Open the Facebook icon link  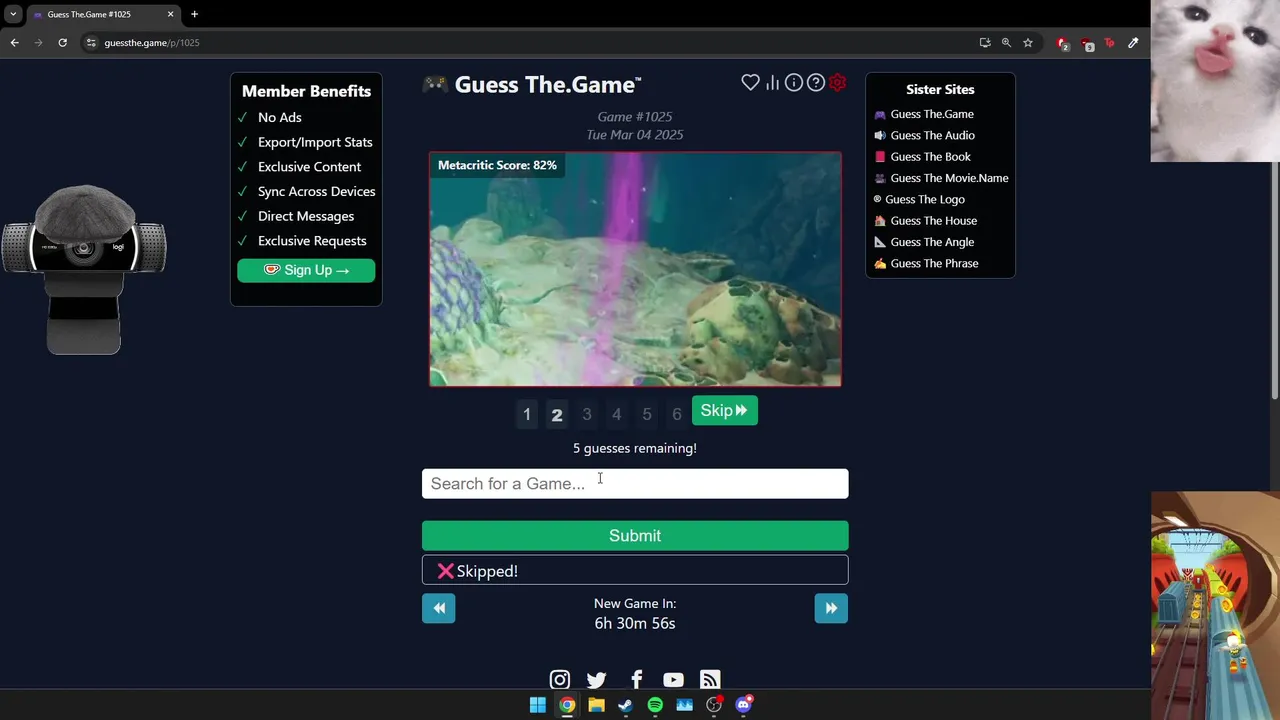(636, 680)
